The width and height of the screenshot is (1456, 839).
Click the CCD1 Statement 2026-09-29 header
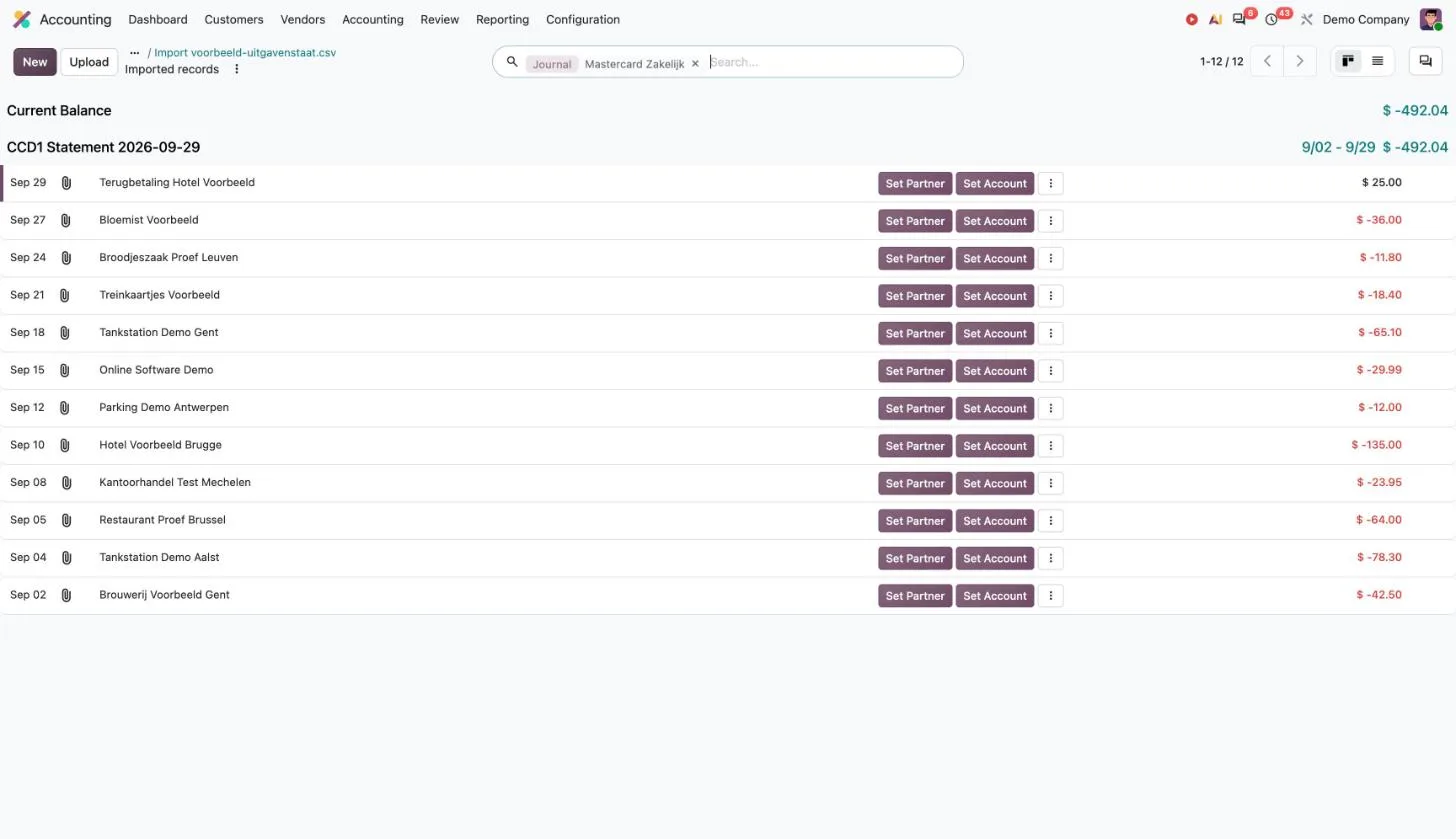pyautogui.click(x=103, y=147)
